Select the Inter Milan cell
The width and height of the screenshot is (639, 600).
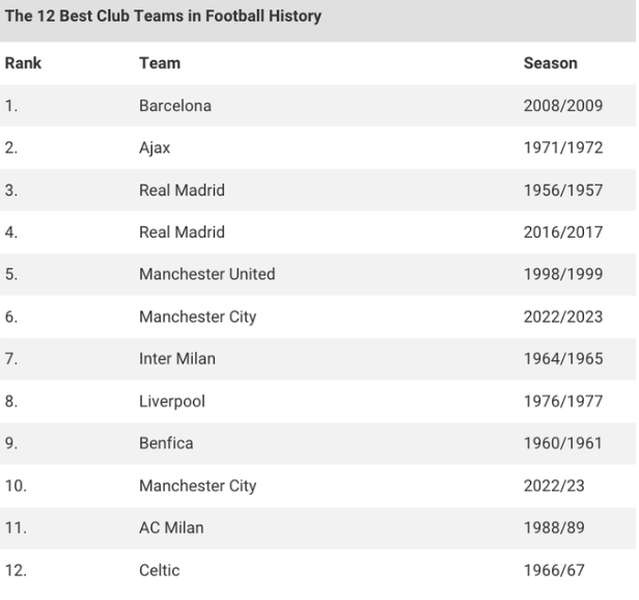click(x=177, y=359)
